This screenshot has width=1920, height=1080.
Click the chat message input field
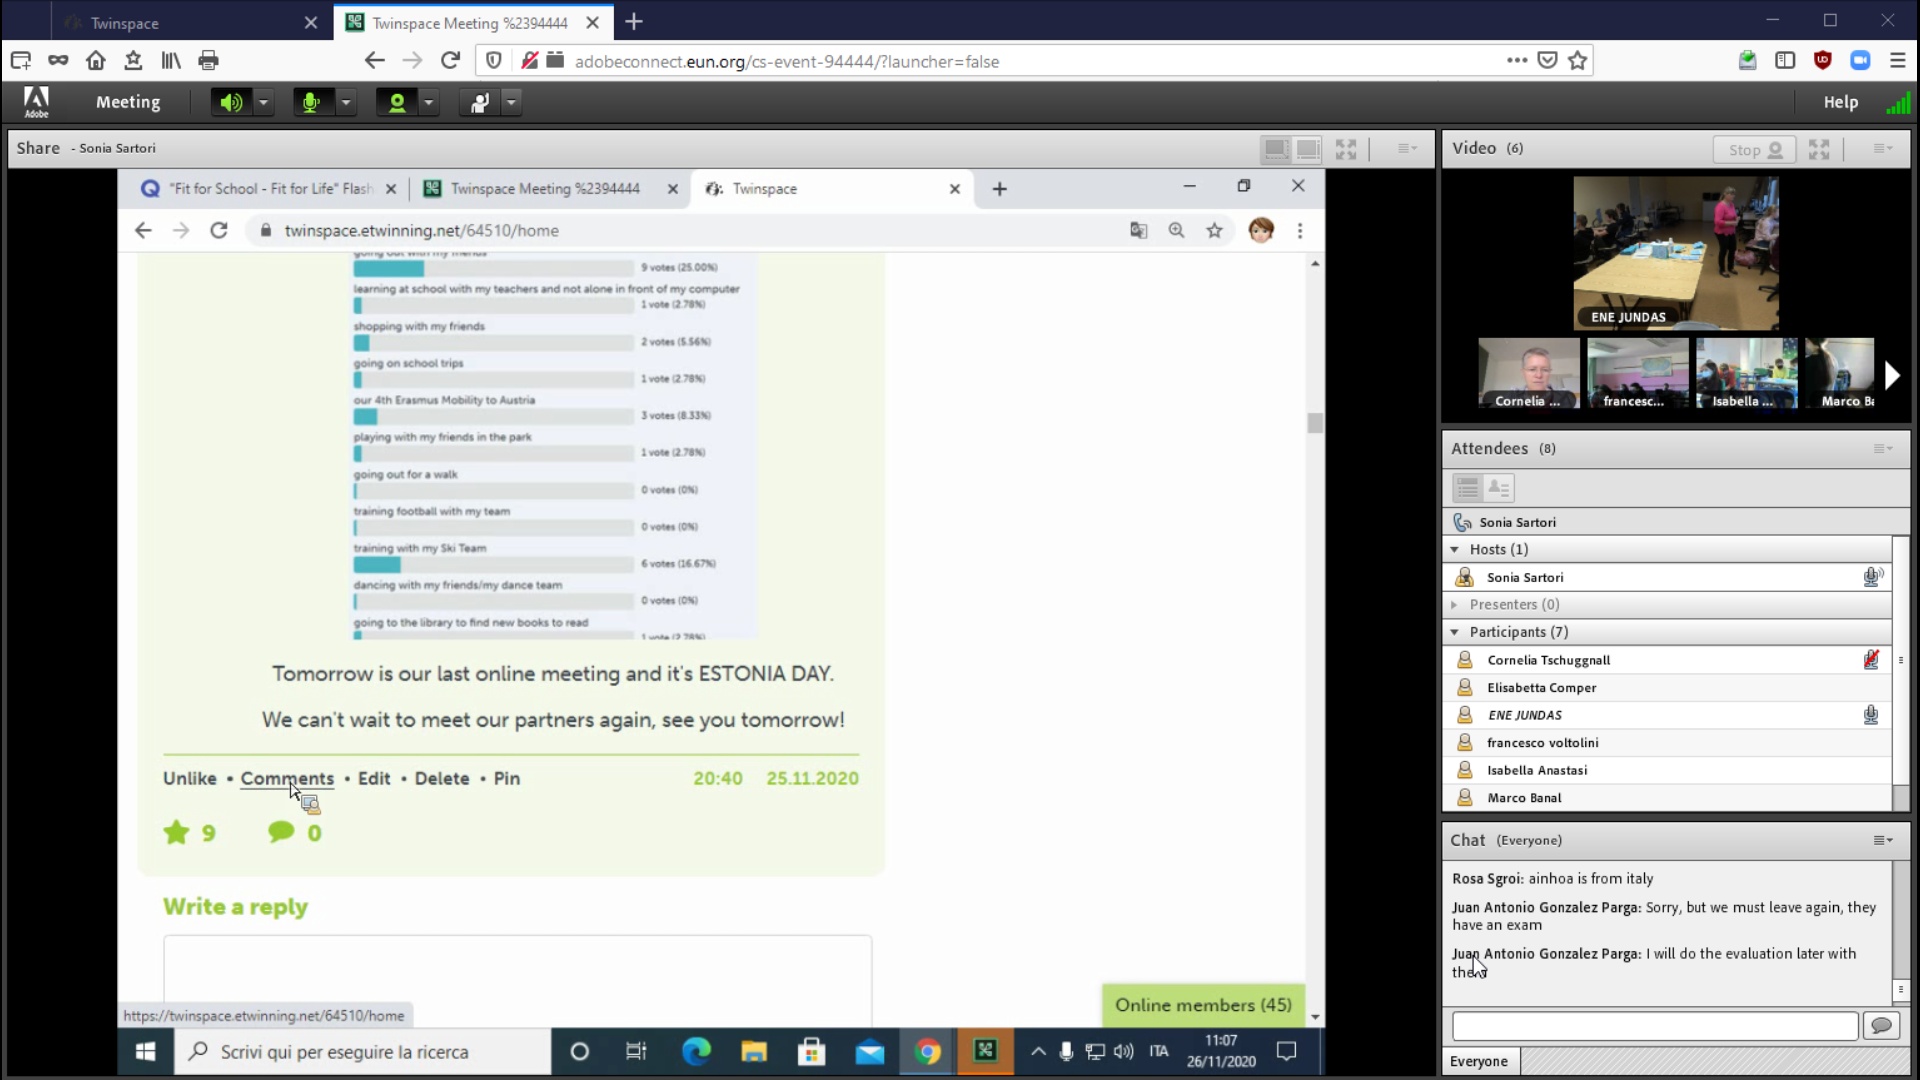tap(1654, 1026)
